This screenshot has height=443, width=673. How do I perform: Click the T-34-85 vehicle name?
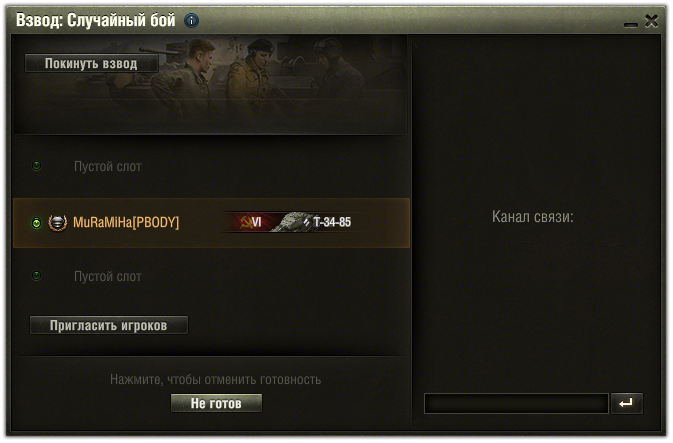click(x=332, y=222)
